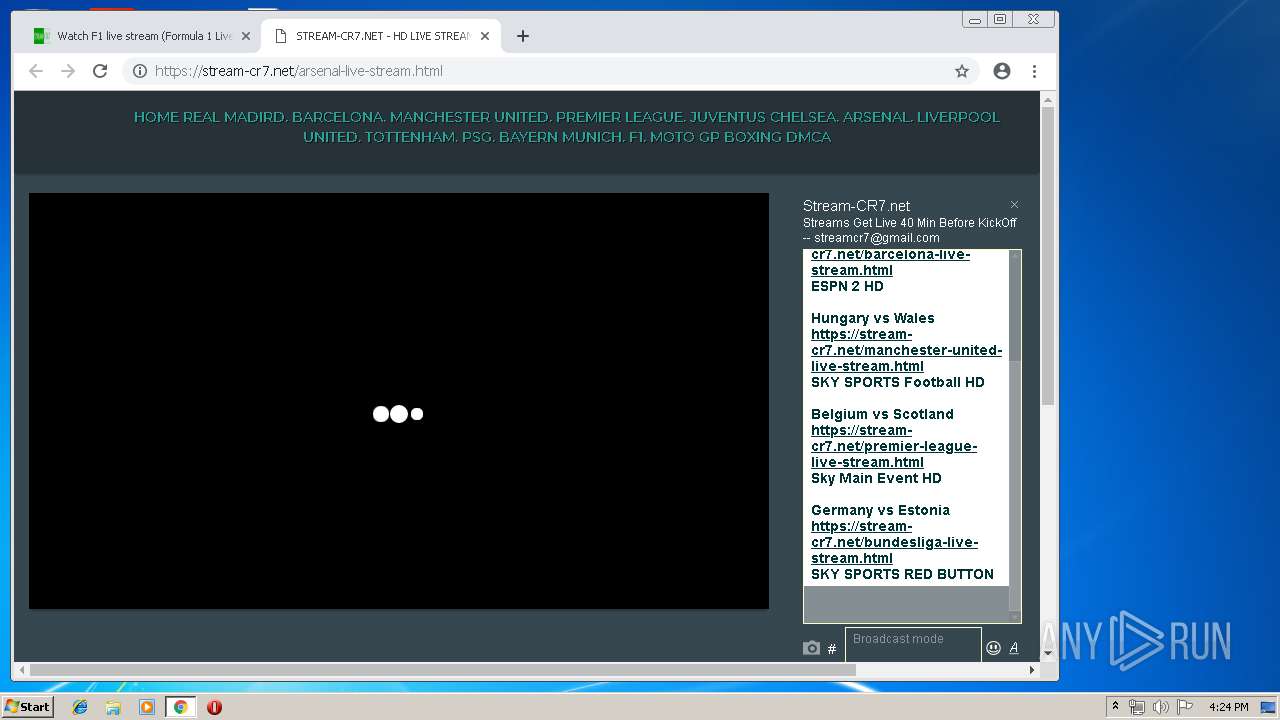Open the Windows Start menu

tap(27, 707)
